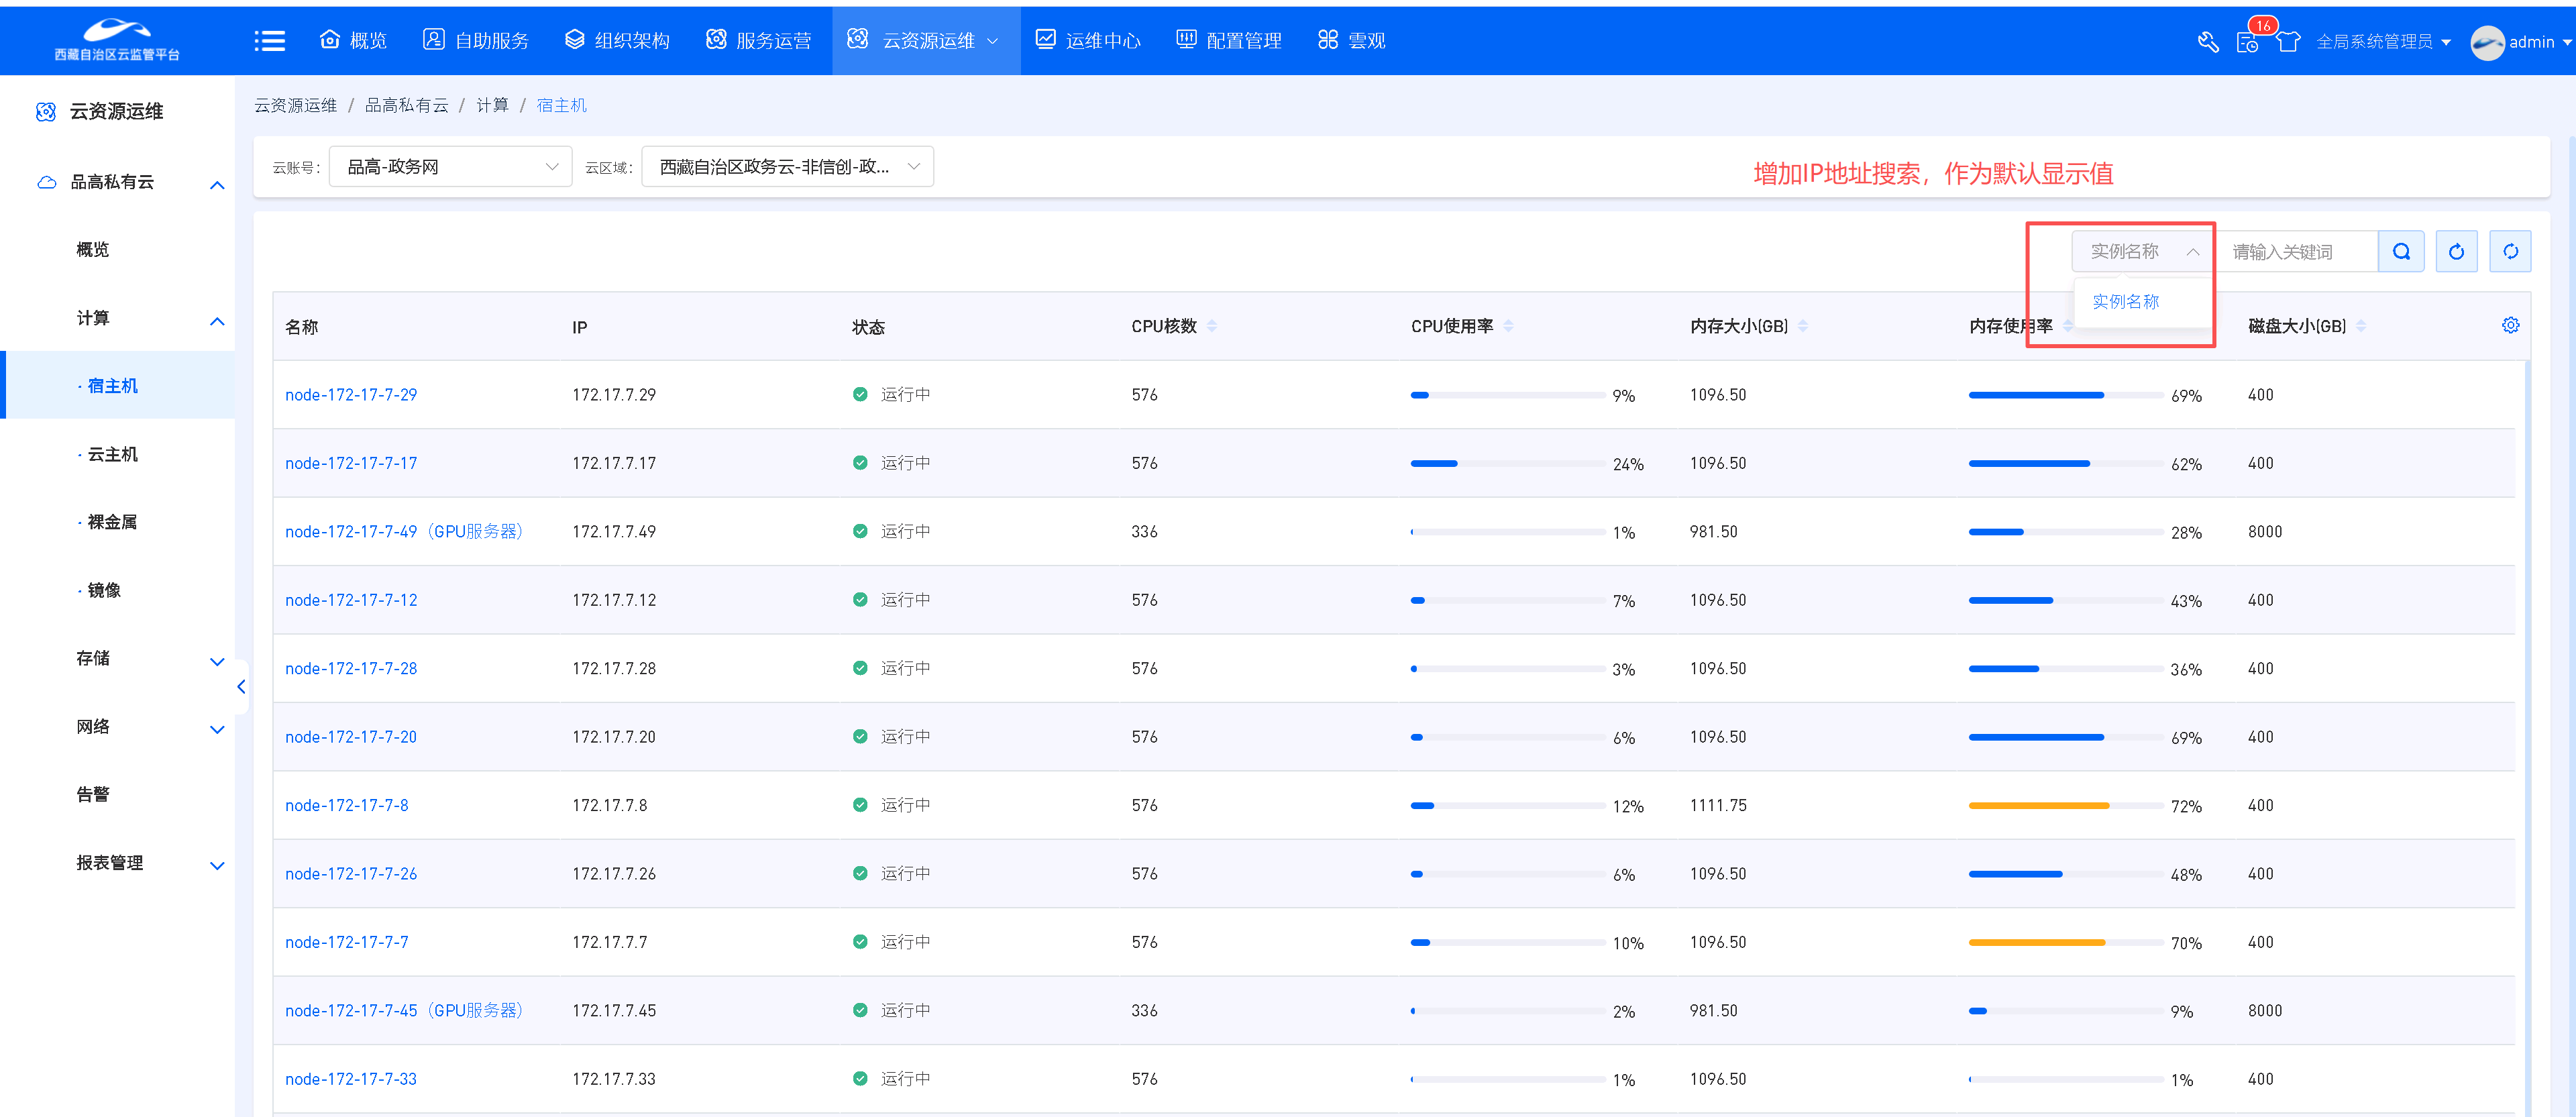Open the 运维中心 top menu
The image size is (2576, 1117).
[x=1087, y=41]
